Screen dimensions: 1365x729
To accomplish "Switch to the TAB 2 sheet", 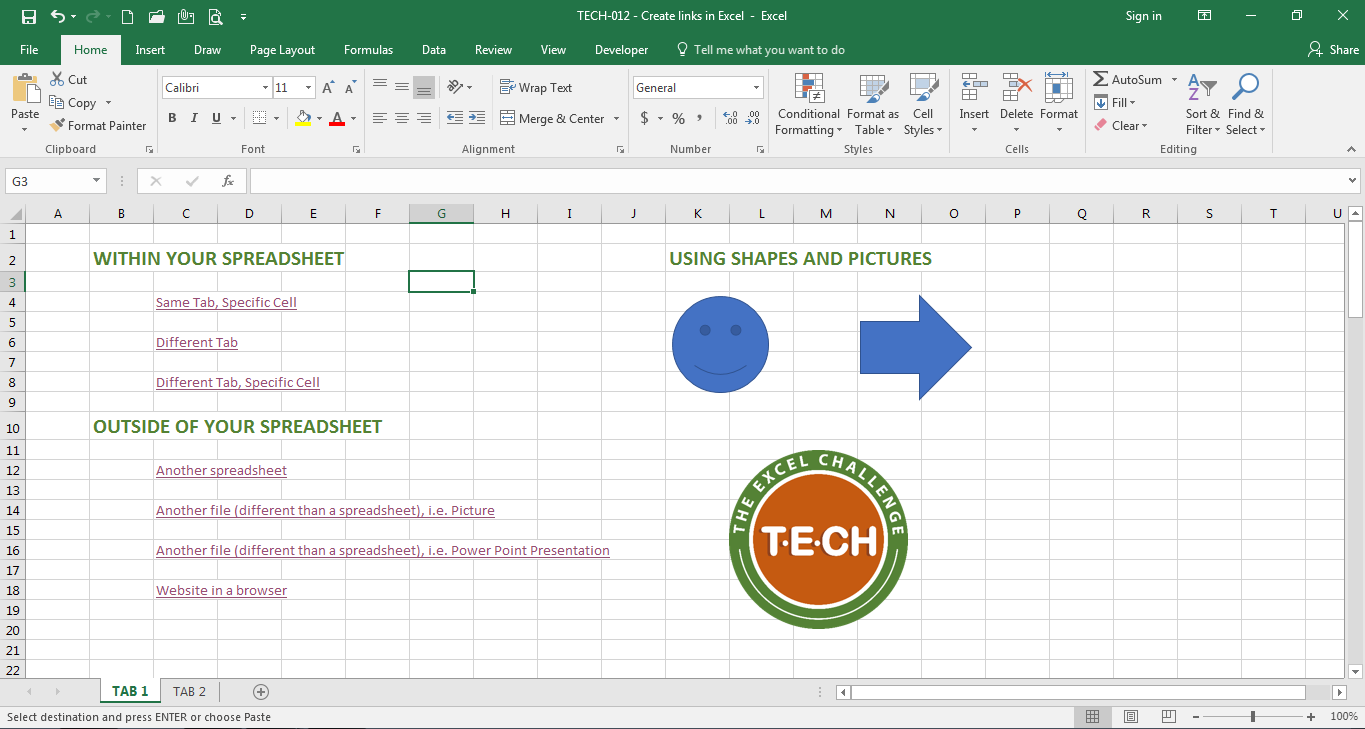I will [189, 692].
